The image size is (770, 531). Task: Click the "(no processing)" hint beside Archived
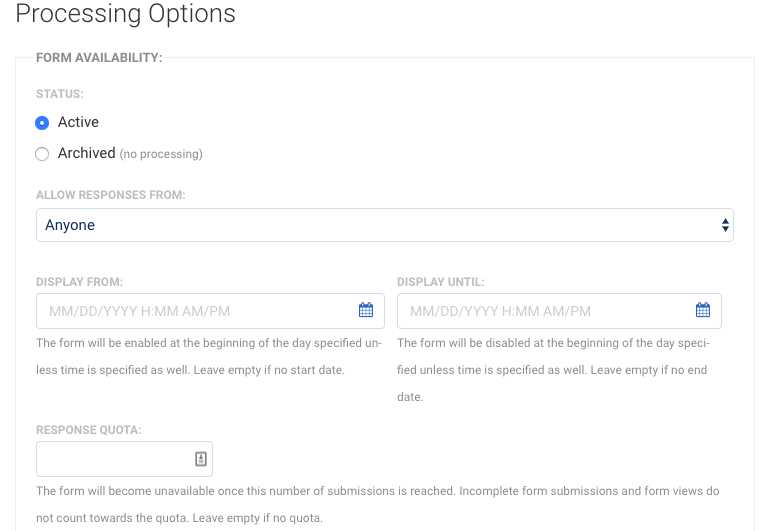click(161, 154)
